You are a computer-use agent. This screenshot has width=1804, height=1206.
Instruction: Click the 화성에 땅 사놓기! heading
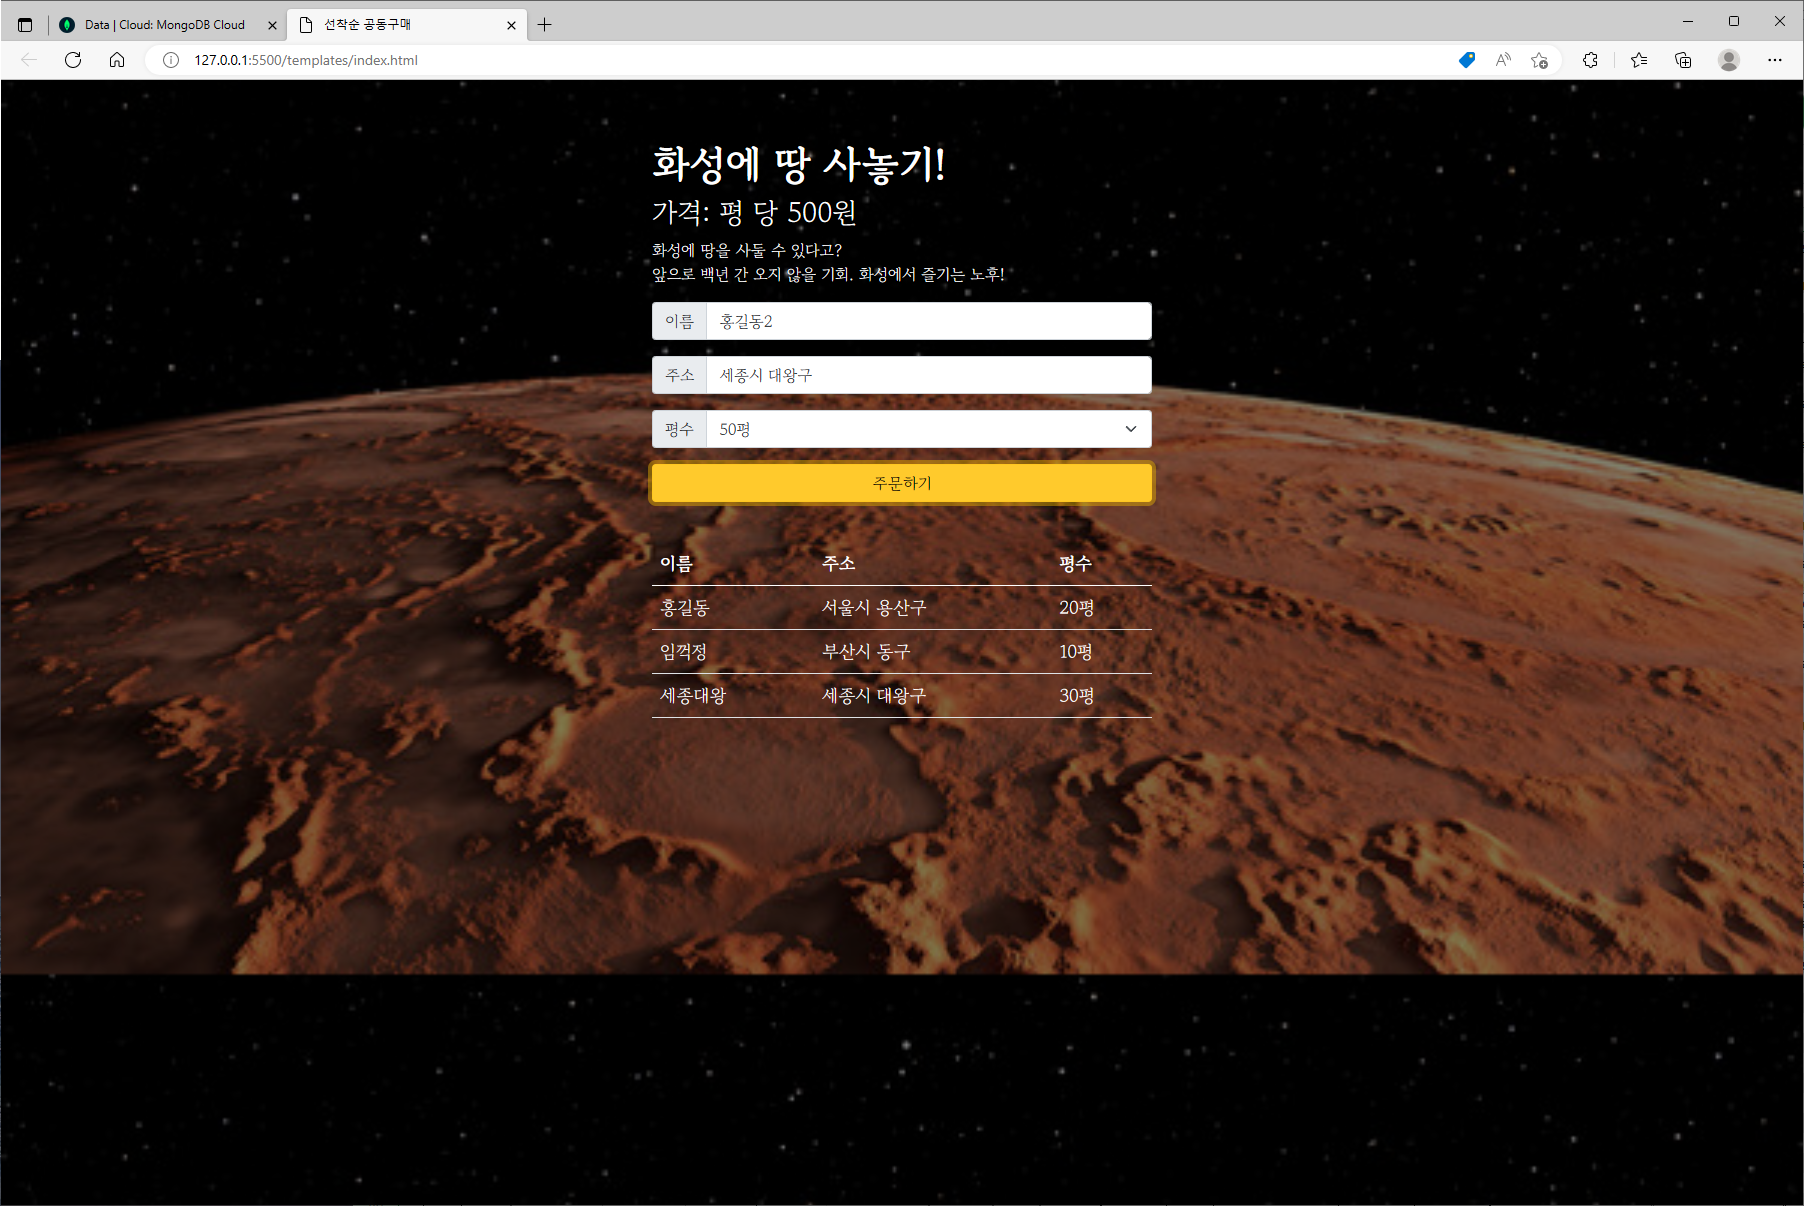tap(798, 164)
